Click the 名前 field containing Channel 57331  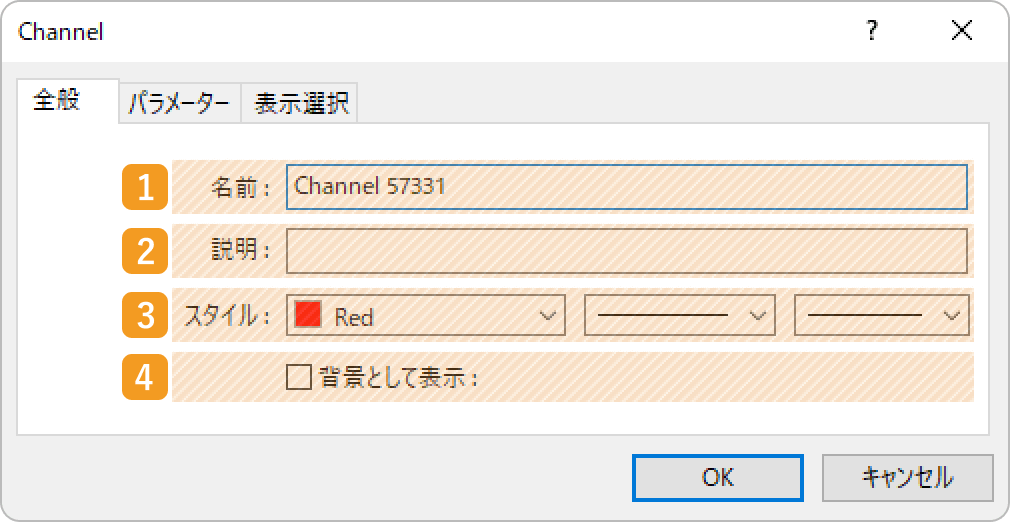pos(627,187)
